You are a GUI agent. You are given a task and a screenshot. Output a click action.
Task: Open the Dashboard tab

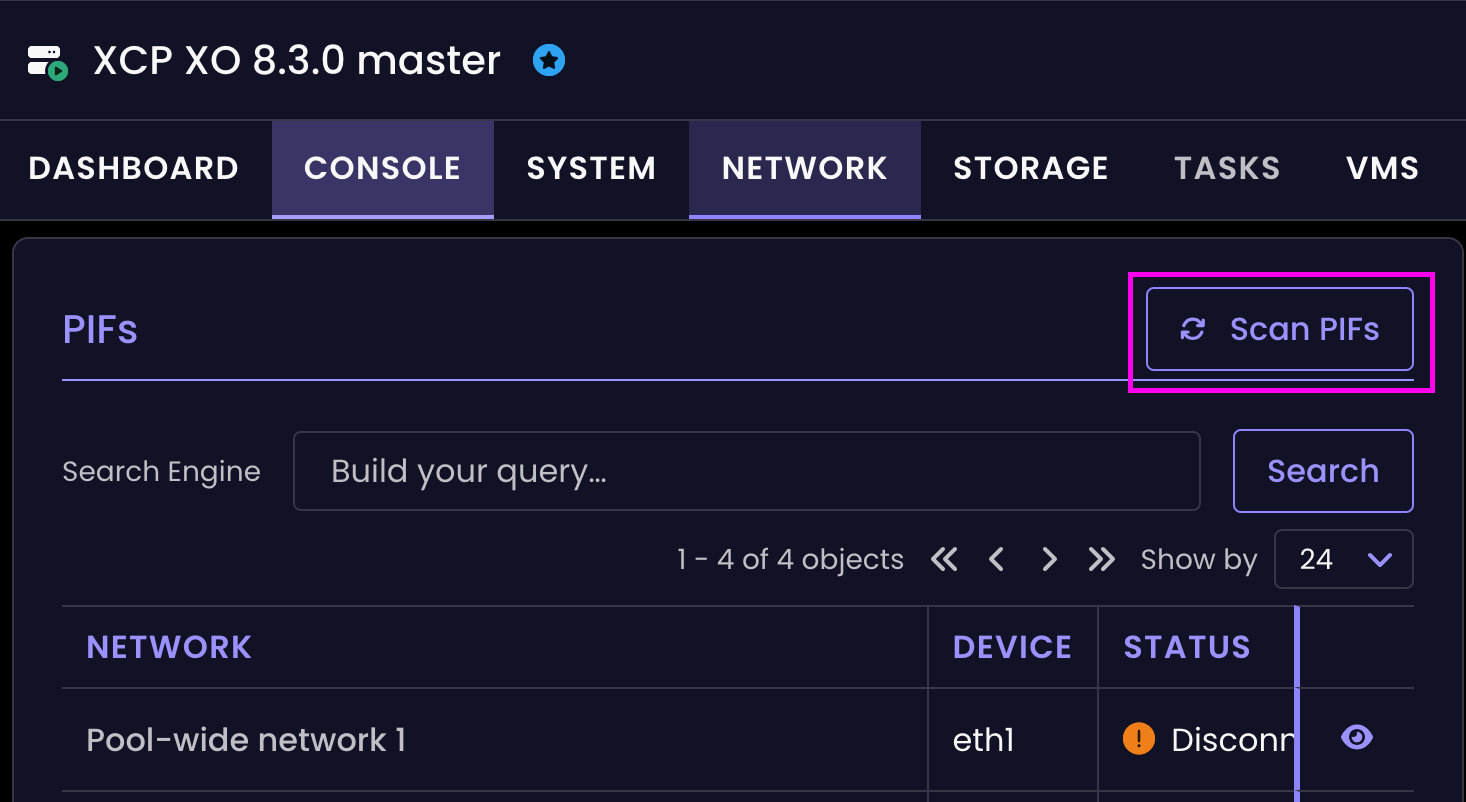(x=134, y=168)
